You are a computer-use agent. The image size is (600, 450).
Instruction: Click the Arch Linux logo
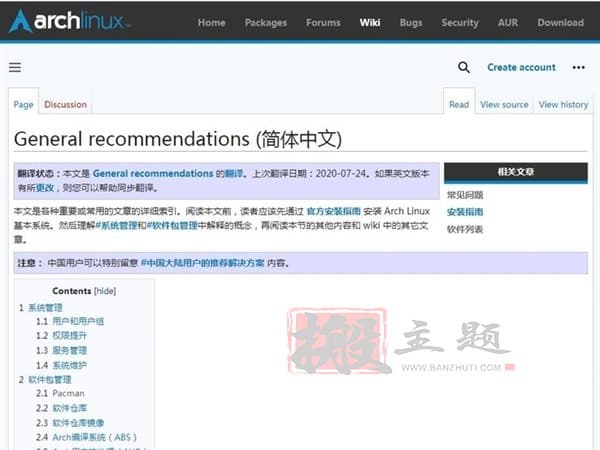click(69, 21)
